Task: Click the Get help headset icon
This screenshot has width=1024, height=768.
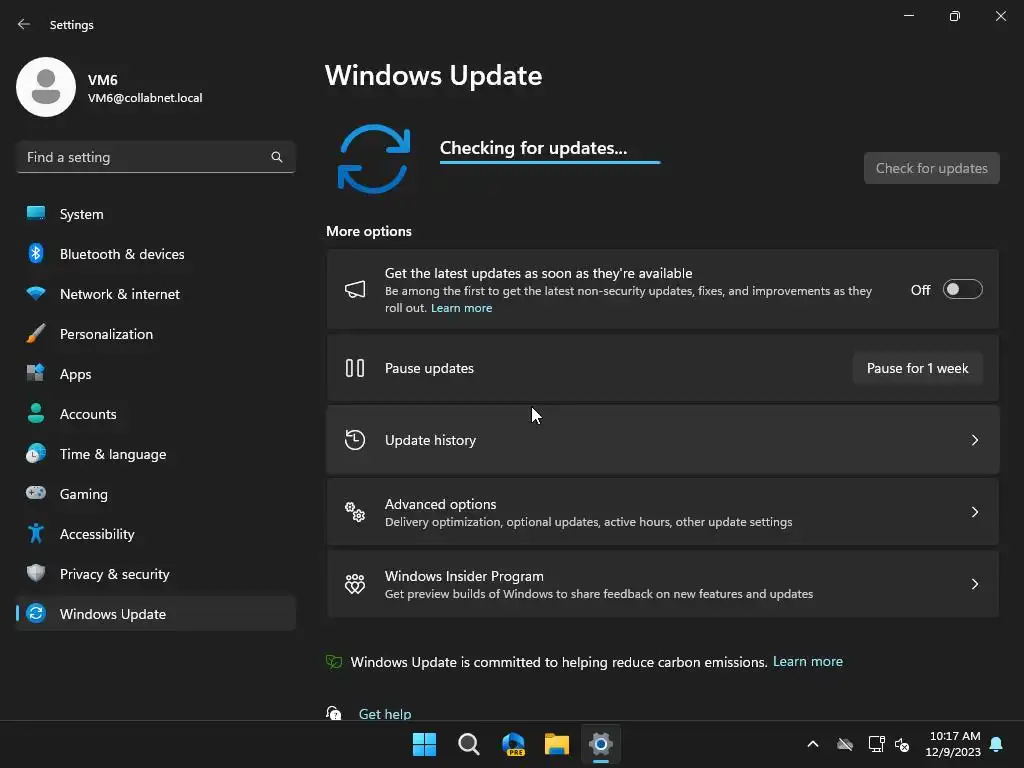Action: tap(334, 712)
